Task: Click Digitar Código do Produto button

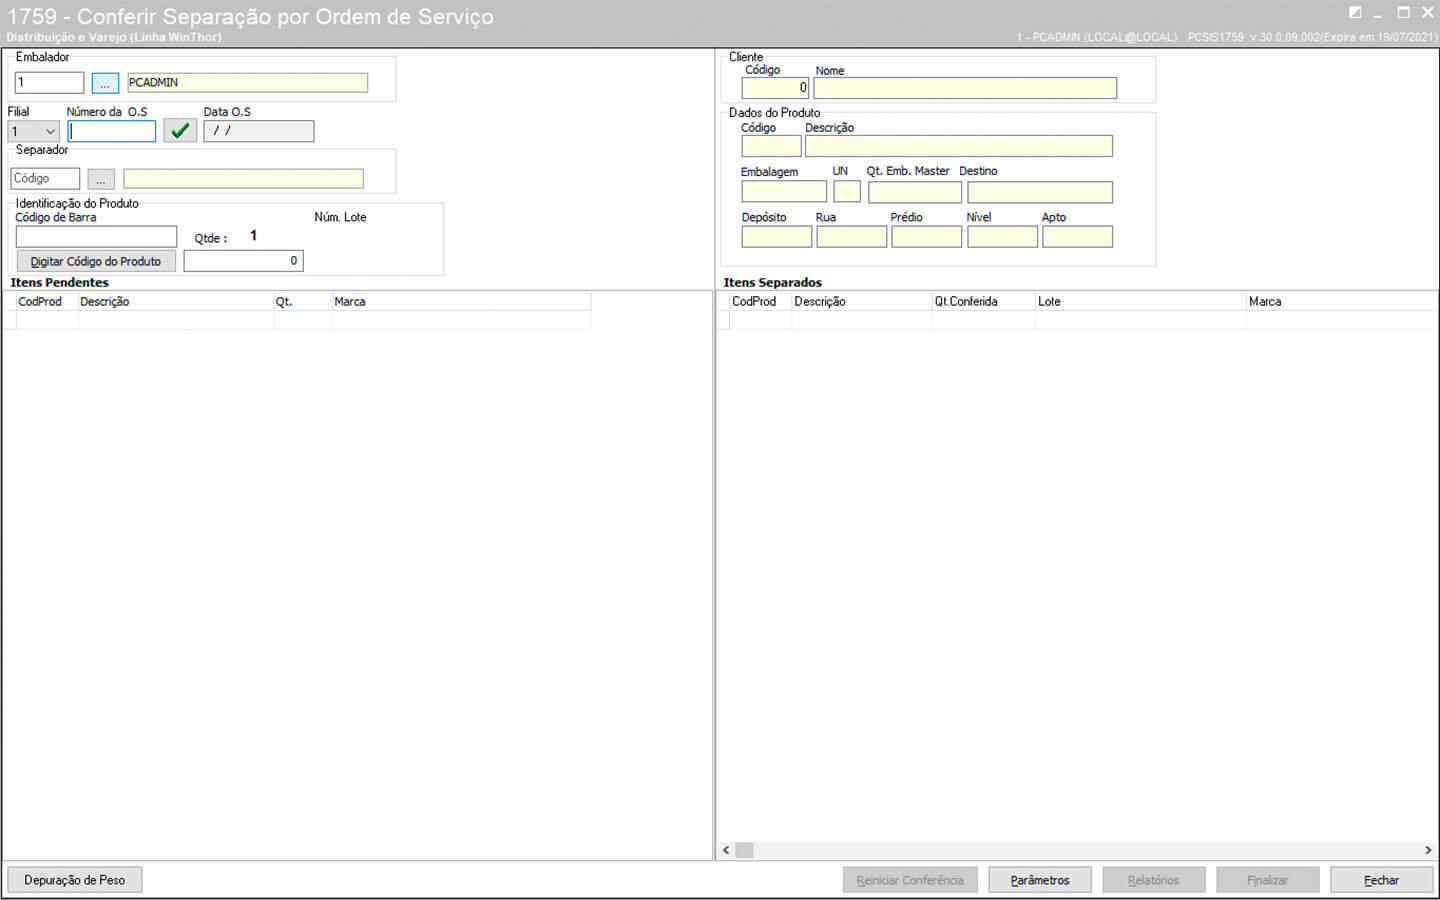Action: (96, 261)
